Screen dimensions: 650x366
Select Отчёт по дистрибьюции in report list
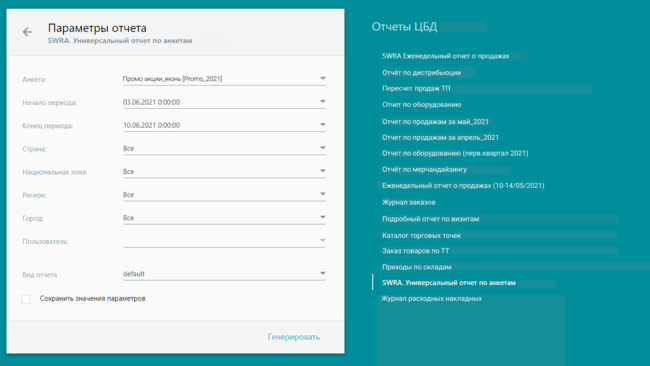[422, 73]
